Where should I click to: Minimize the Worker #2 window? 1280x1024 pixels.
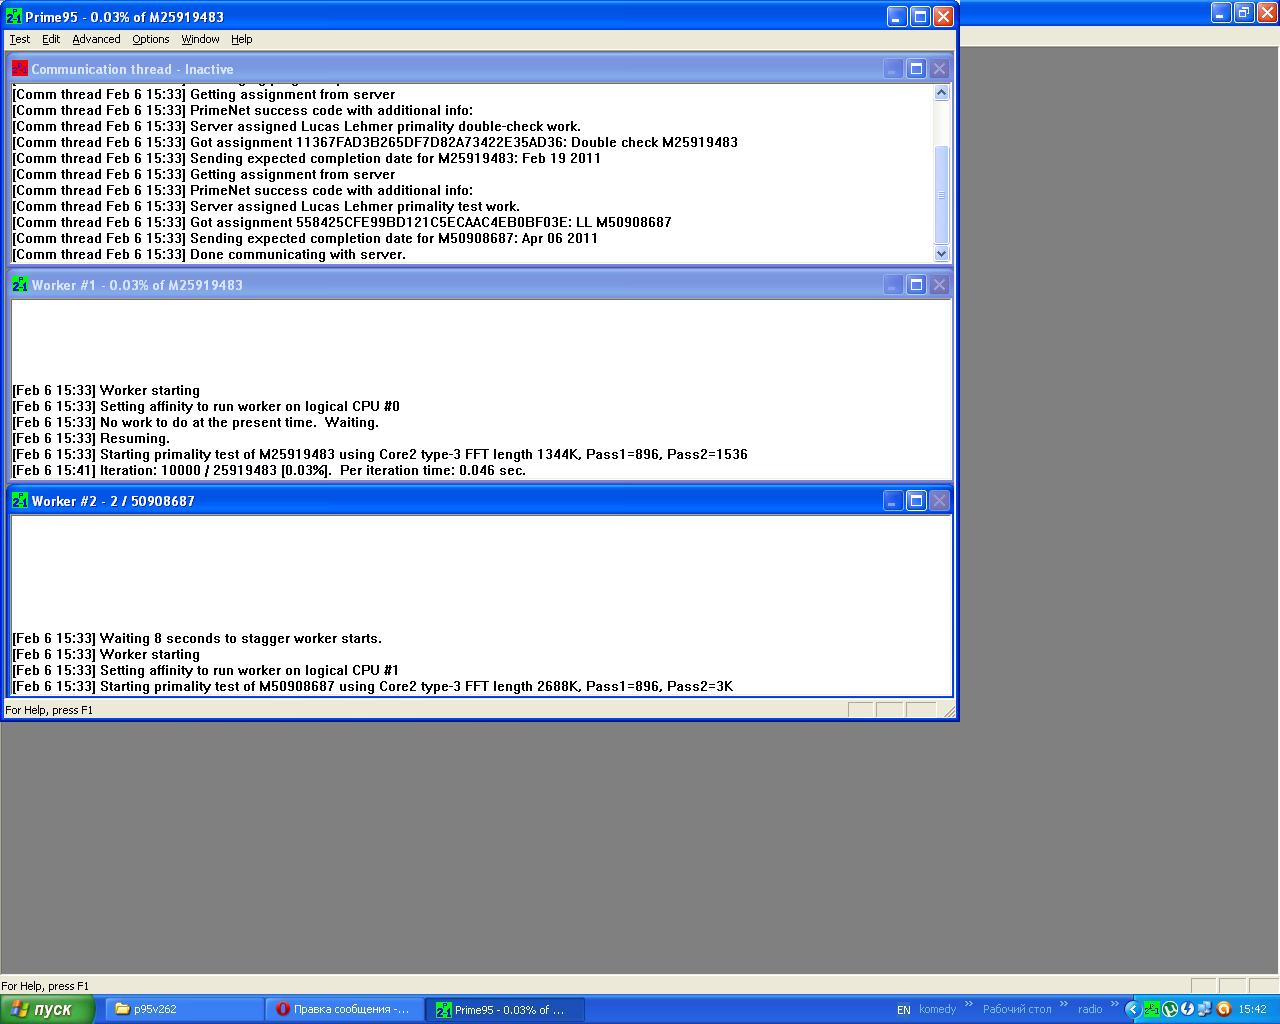click(893, 501)
